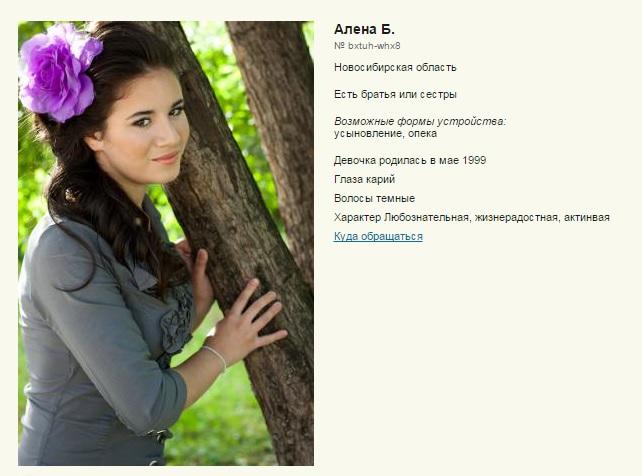The image size is (642, 476).
Task: Click the '№' symbol before the ID
Action: tap(339, 46)
